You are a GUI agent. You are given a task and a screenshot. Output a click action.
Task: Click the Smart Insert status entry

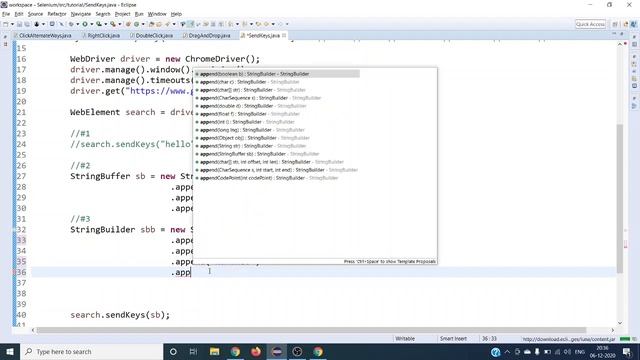[453, 339]
